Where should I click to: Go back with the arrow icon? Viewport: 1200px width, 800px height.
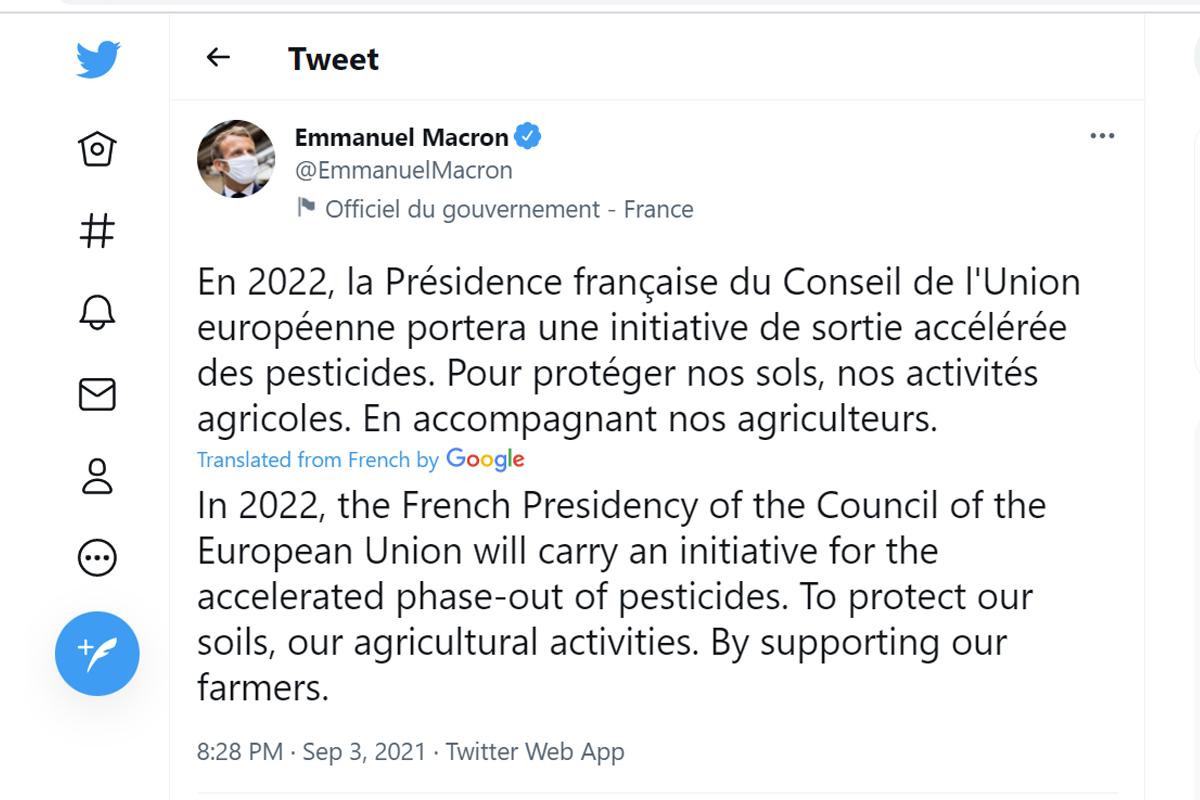(x=218, y=58)
